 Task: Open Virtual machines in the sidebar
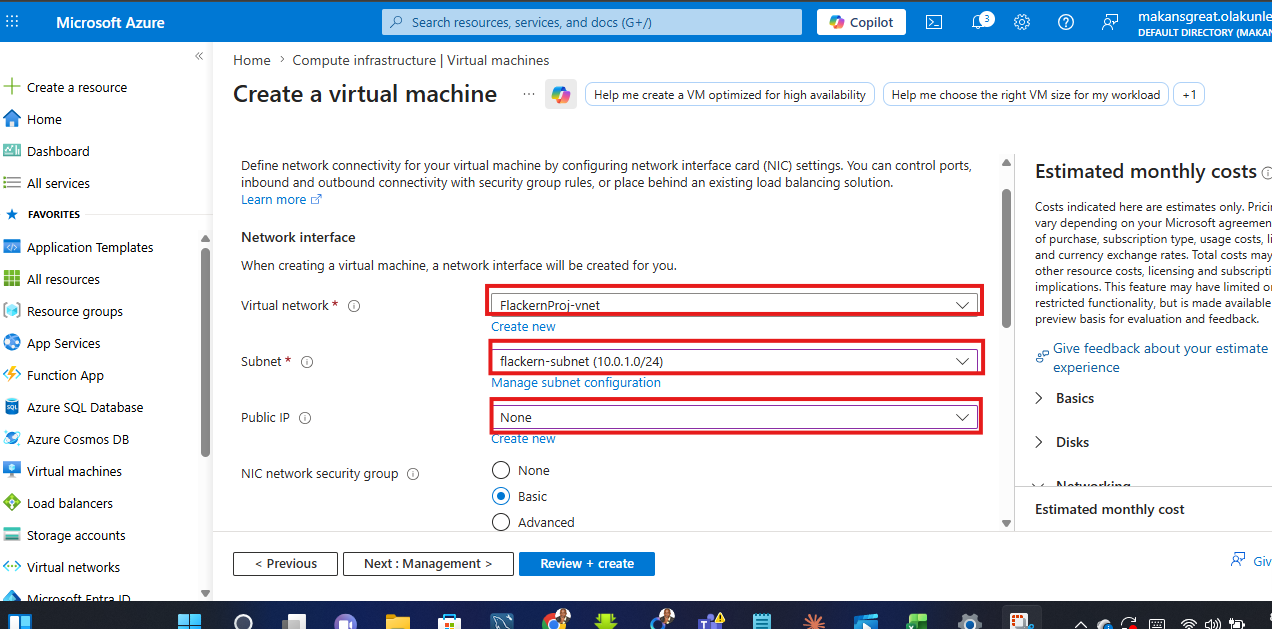pyautogui.click(x=74, y=471)
